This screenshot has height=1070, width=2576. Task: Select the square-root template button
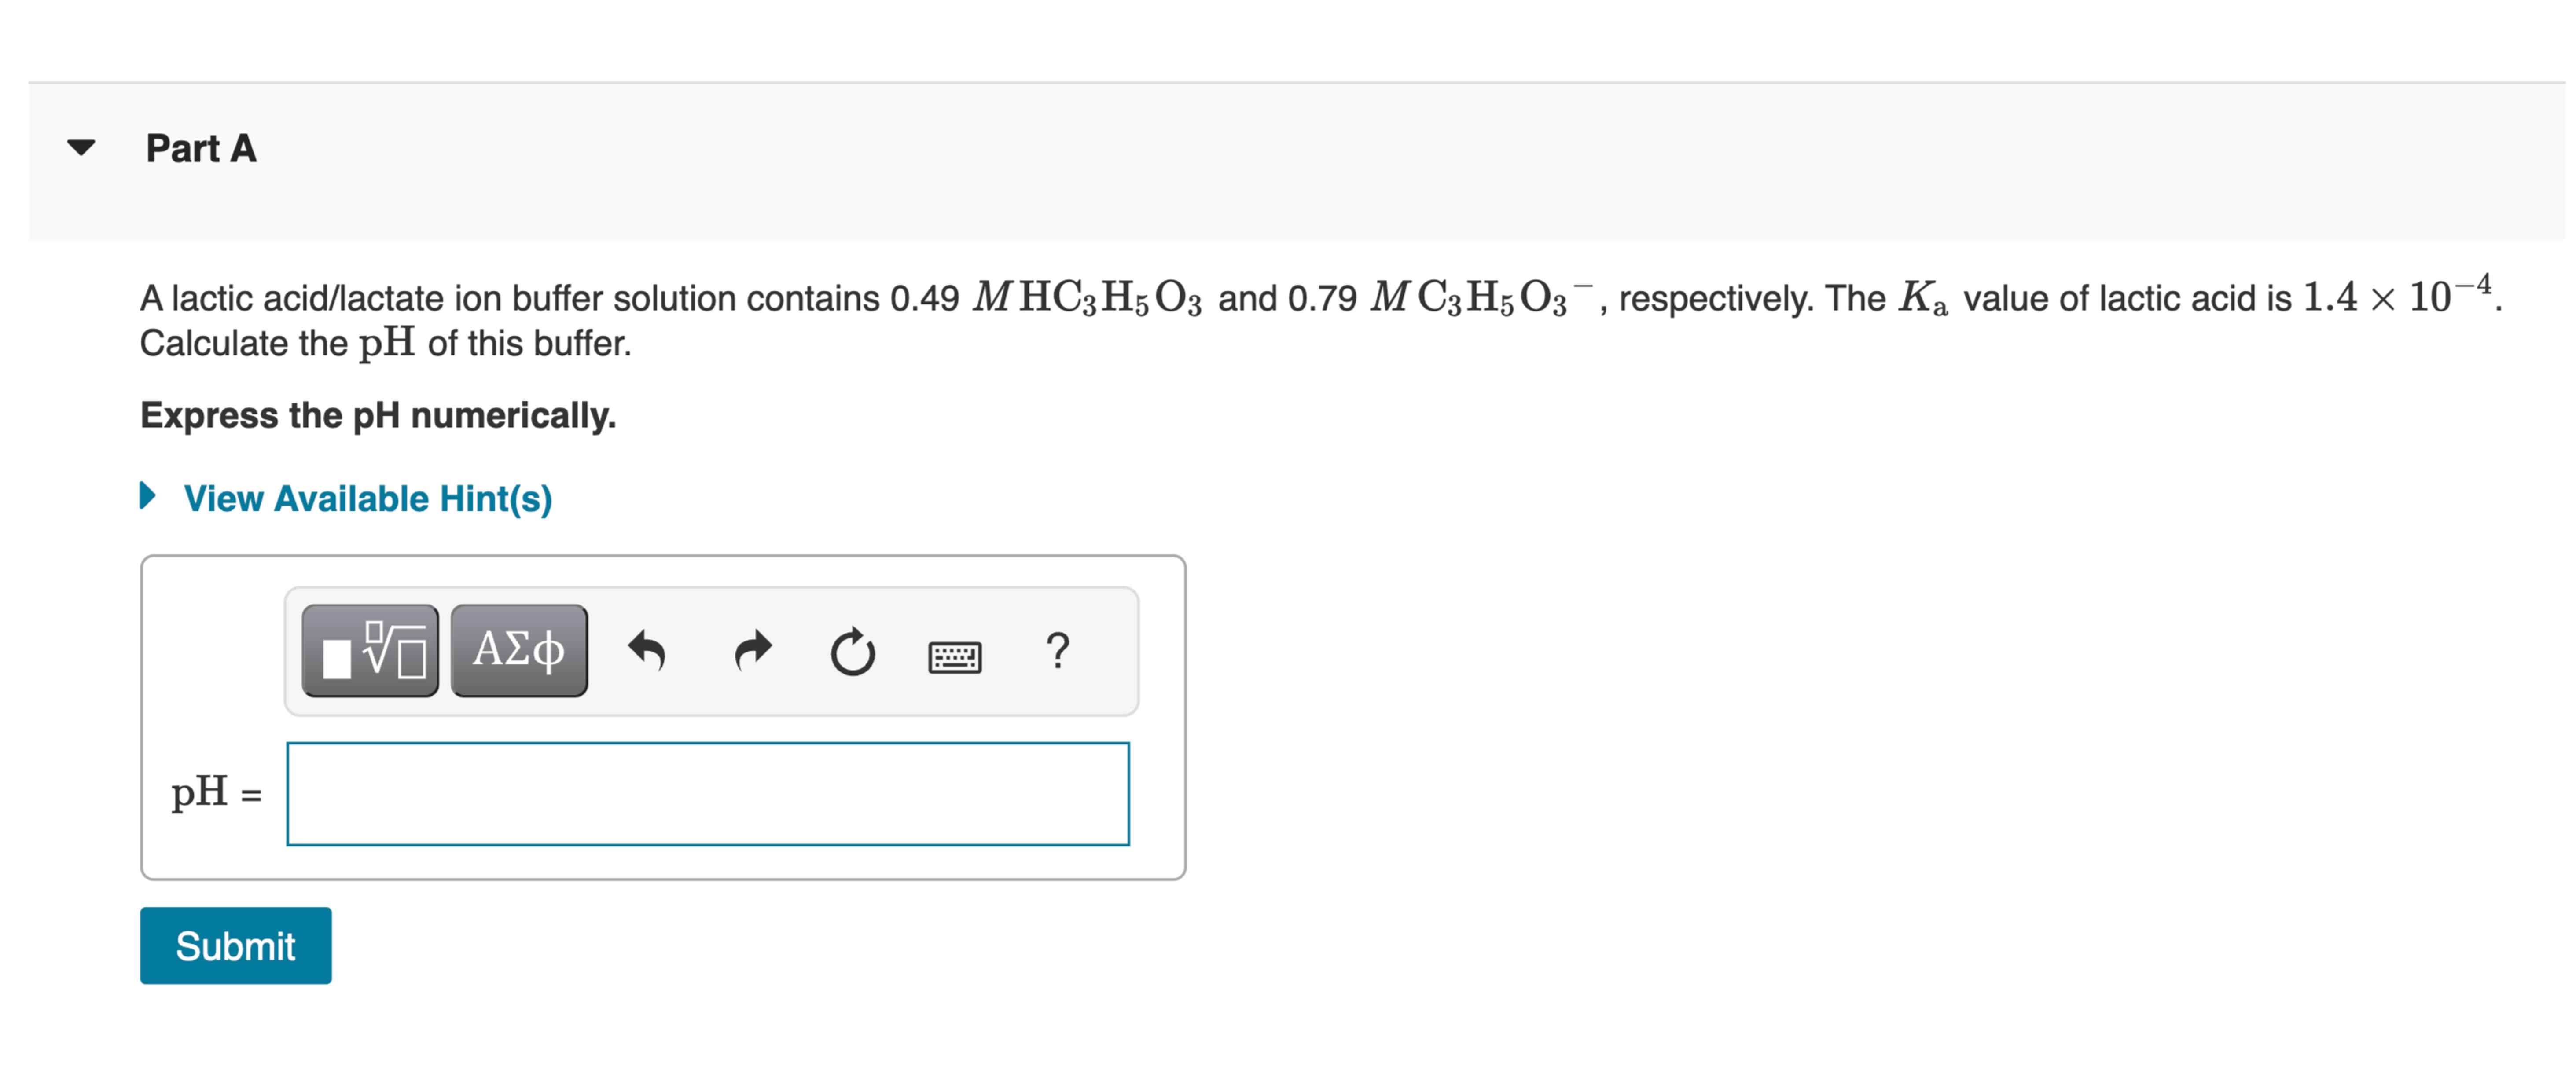370,651
